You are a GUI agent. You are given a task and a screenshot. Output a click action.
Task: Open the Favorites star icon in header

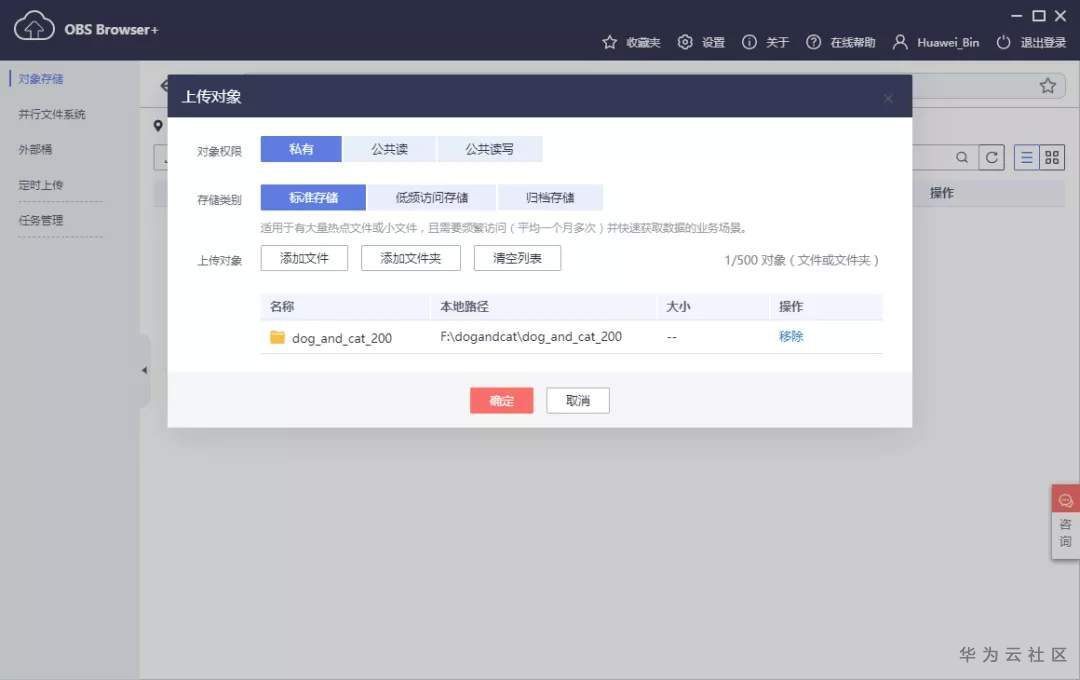609,42
